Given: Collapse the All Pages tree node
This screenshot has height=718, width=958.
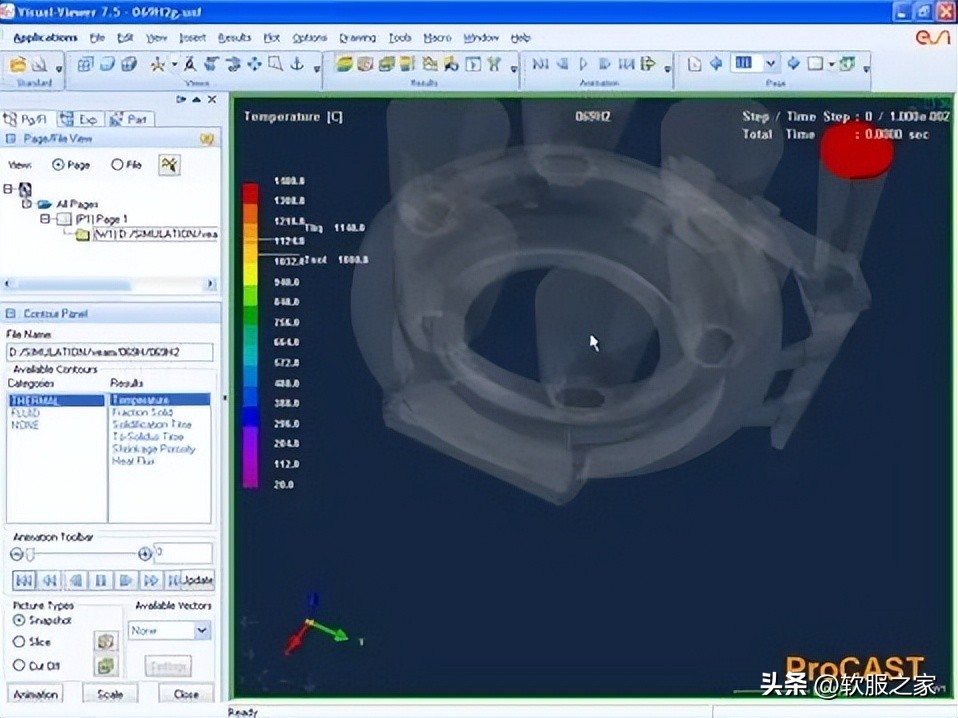Looking at the screenshot, I should [x=27, y=203].
